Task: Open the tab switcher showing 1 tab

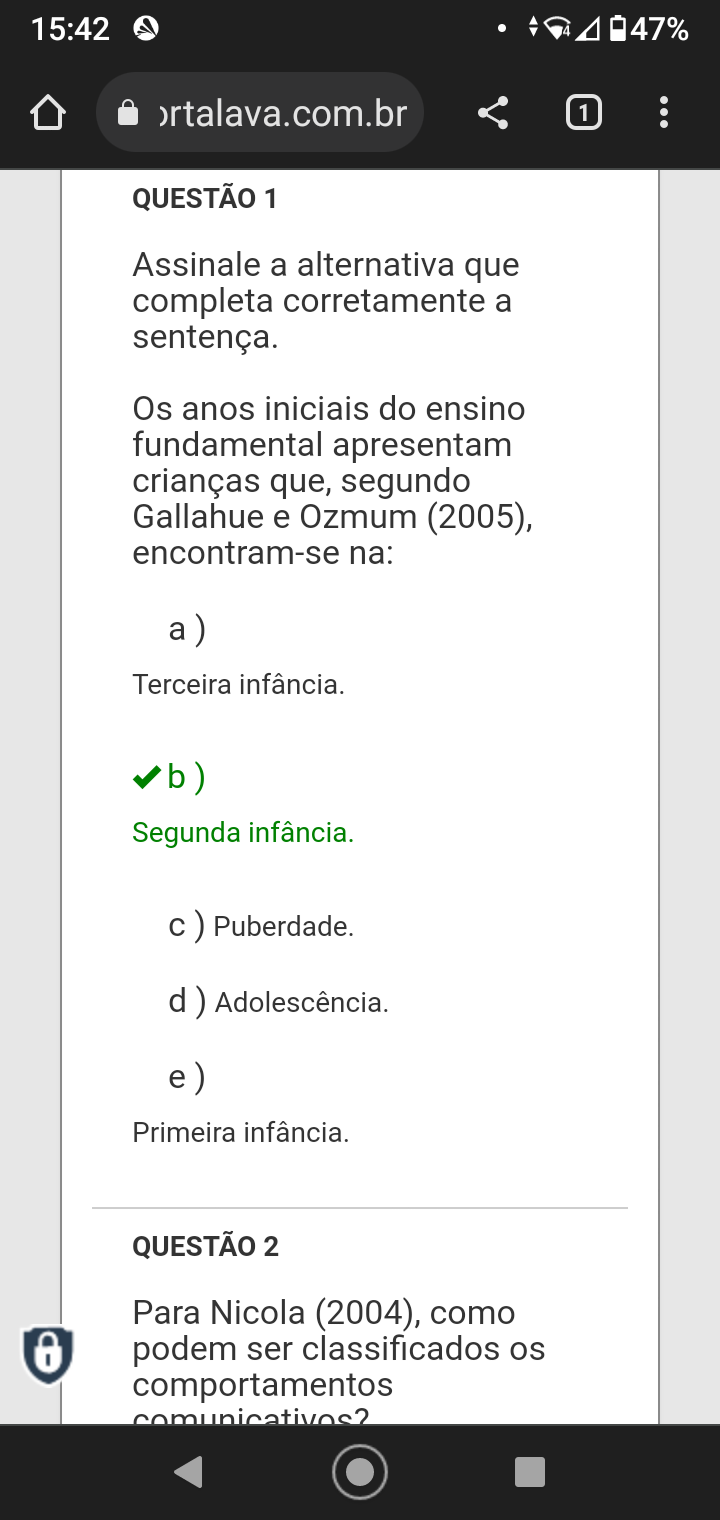Action: pos(584,113)
